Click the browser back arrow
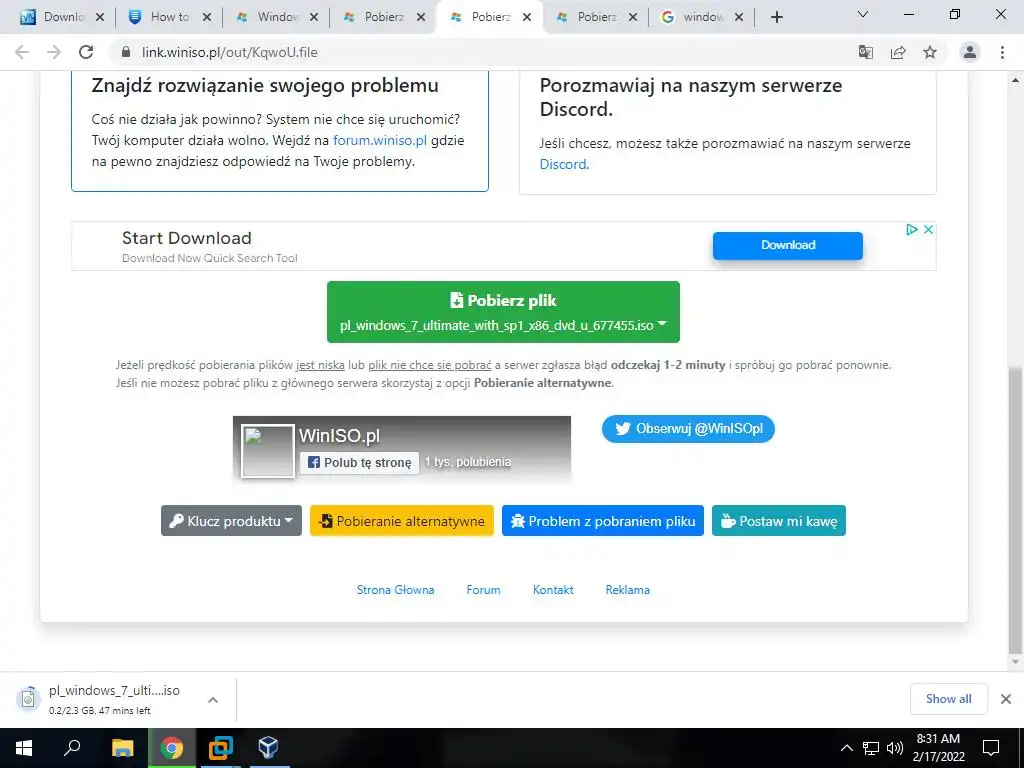Viewport: 1024px width, 768px height. (22, 52)
